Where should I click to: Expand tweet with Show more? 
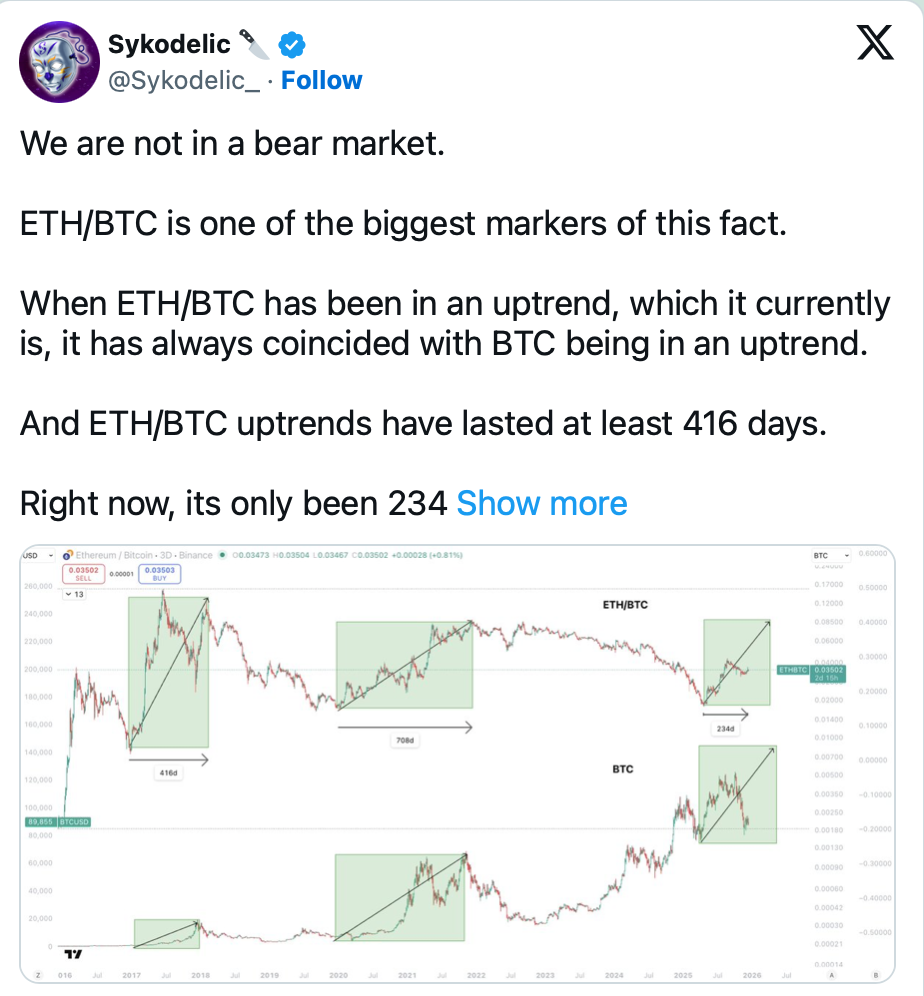click(541, 503)
